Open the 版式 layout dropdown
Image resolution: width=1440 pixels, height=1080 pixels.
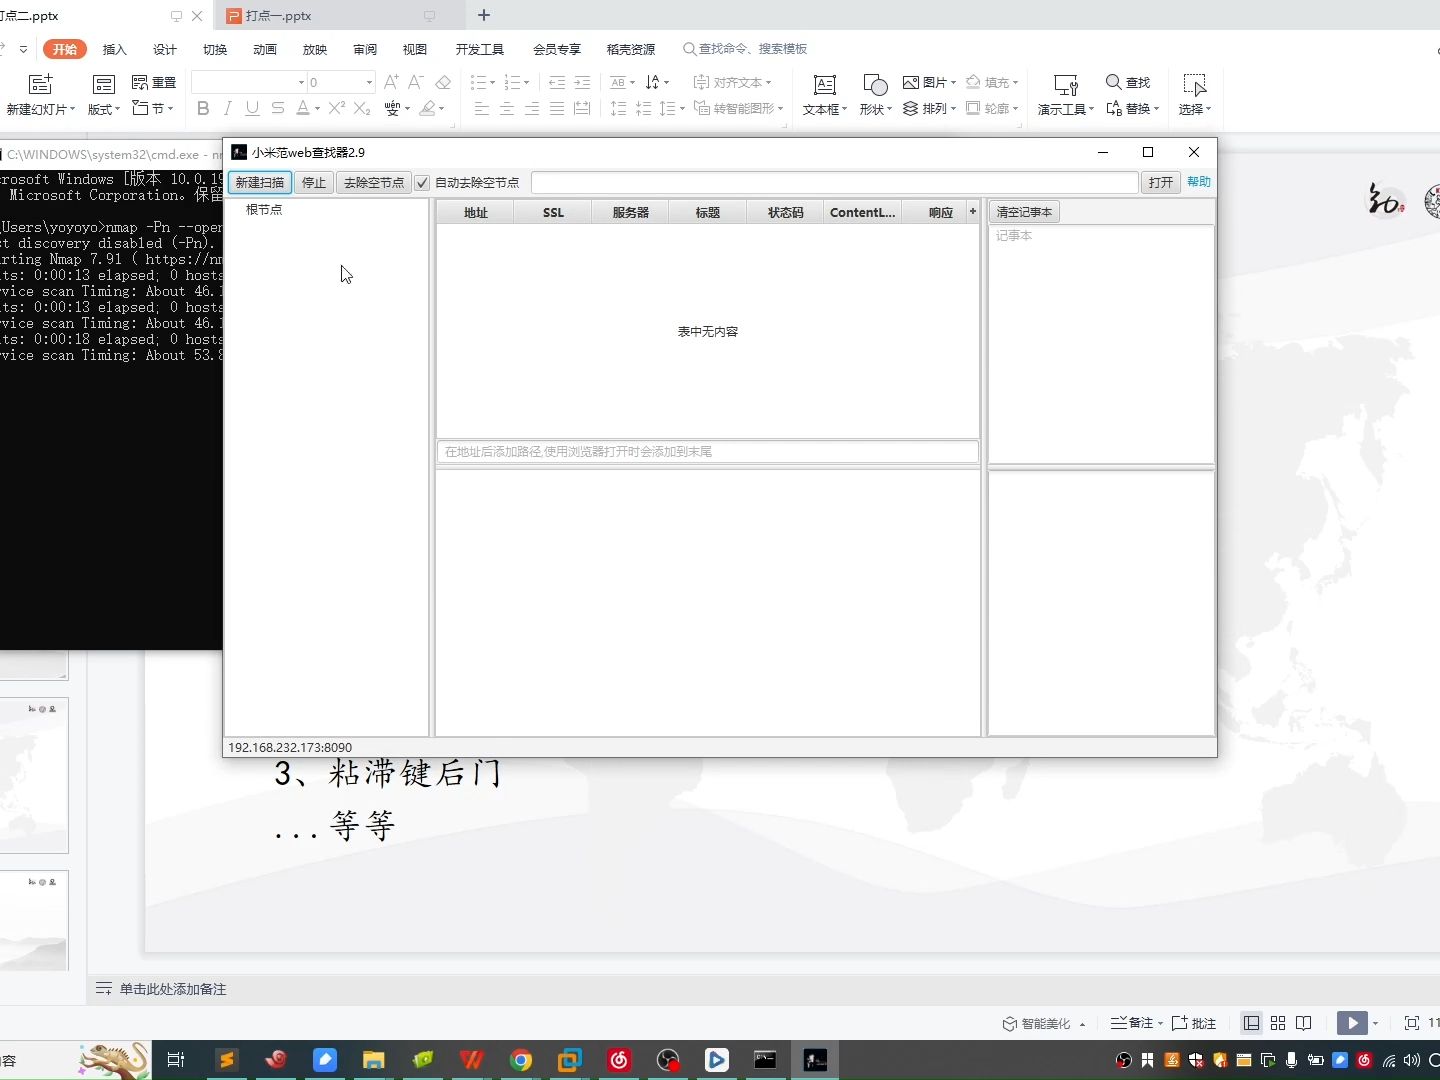(x=103, y=109)
